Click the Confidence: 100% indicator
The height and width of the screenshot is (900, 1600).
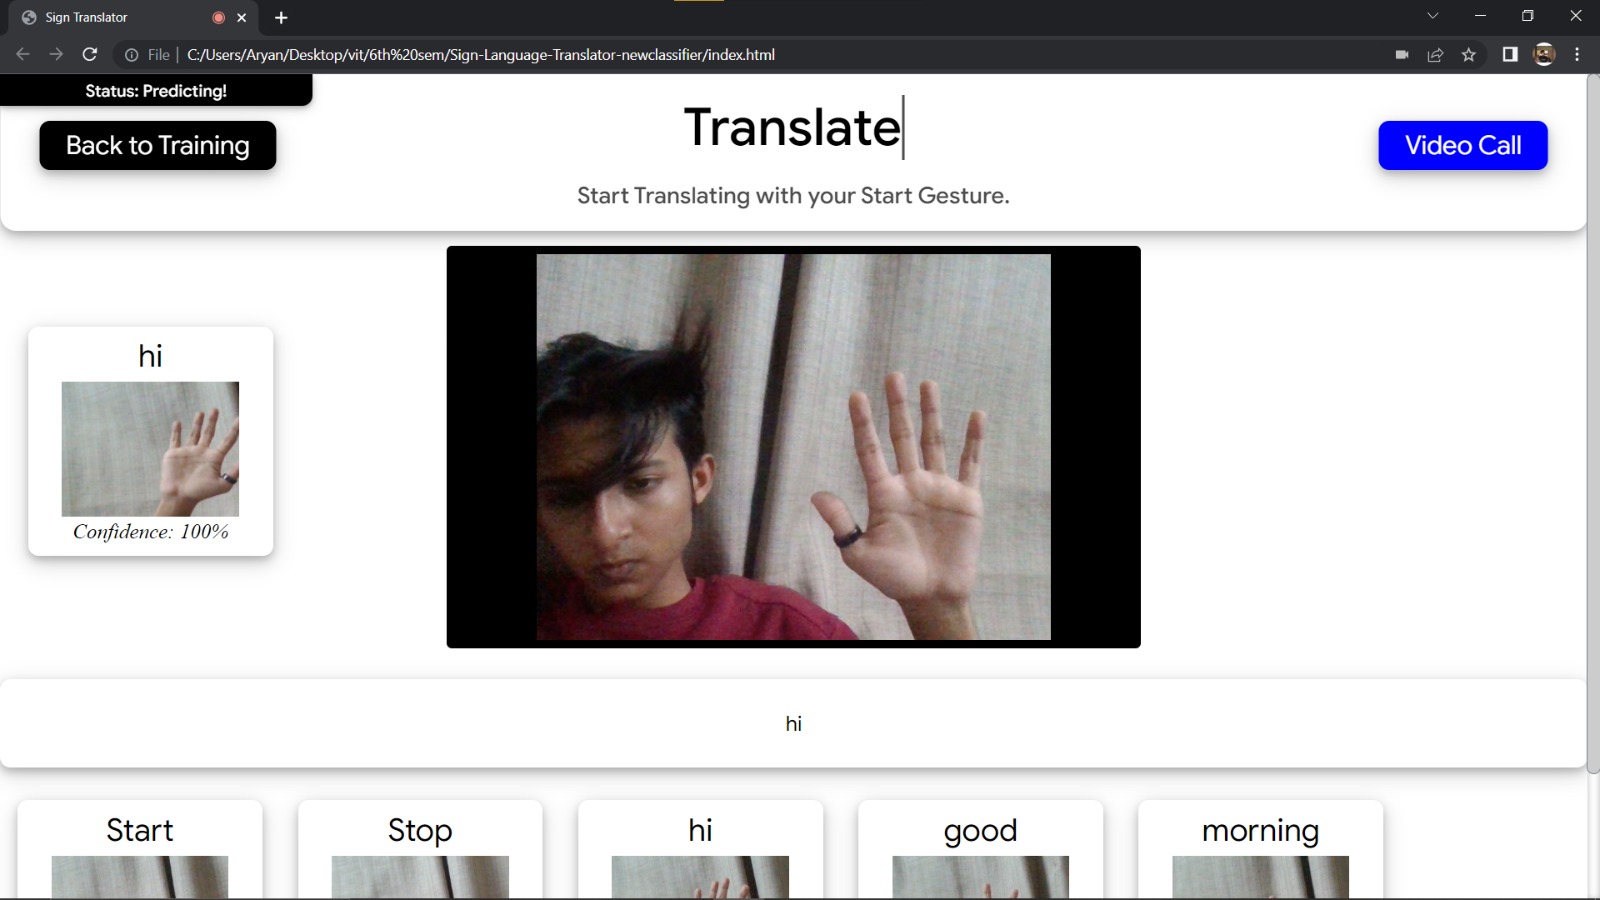150,531
